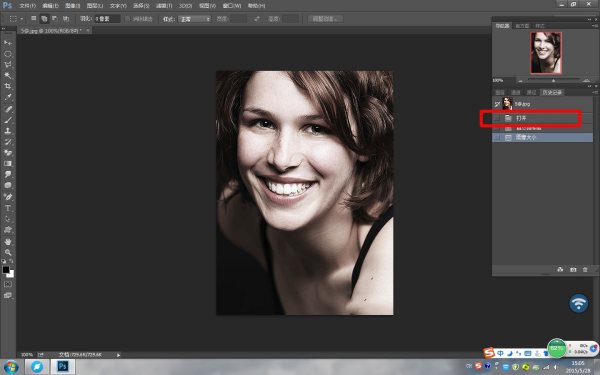Set history brush source on 5串.jpg snapshot
This screenshot has width=600, height=375.
pos(497,104)
